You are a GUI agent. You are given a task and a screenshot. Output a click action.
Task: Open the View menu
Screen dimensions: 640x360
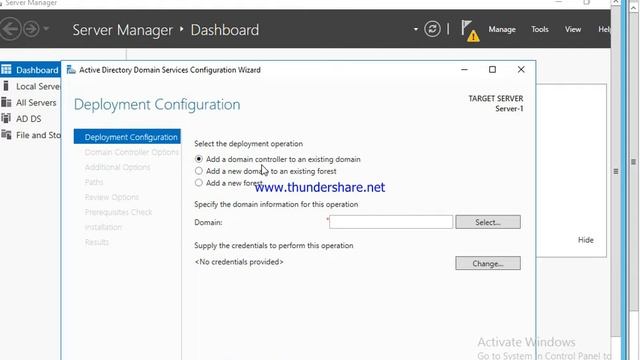click(573, 29)
